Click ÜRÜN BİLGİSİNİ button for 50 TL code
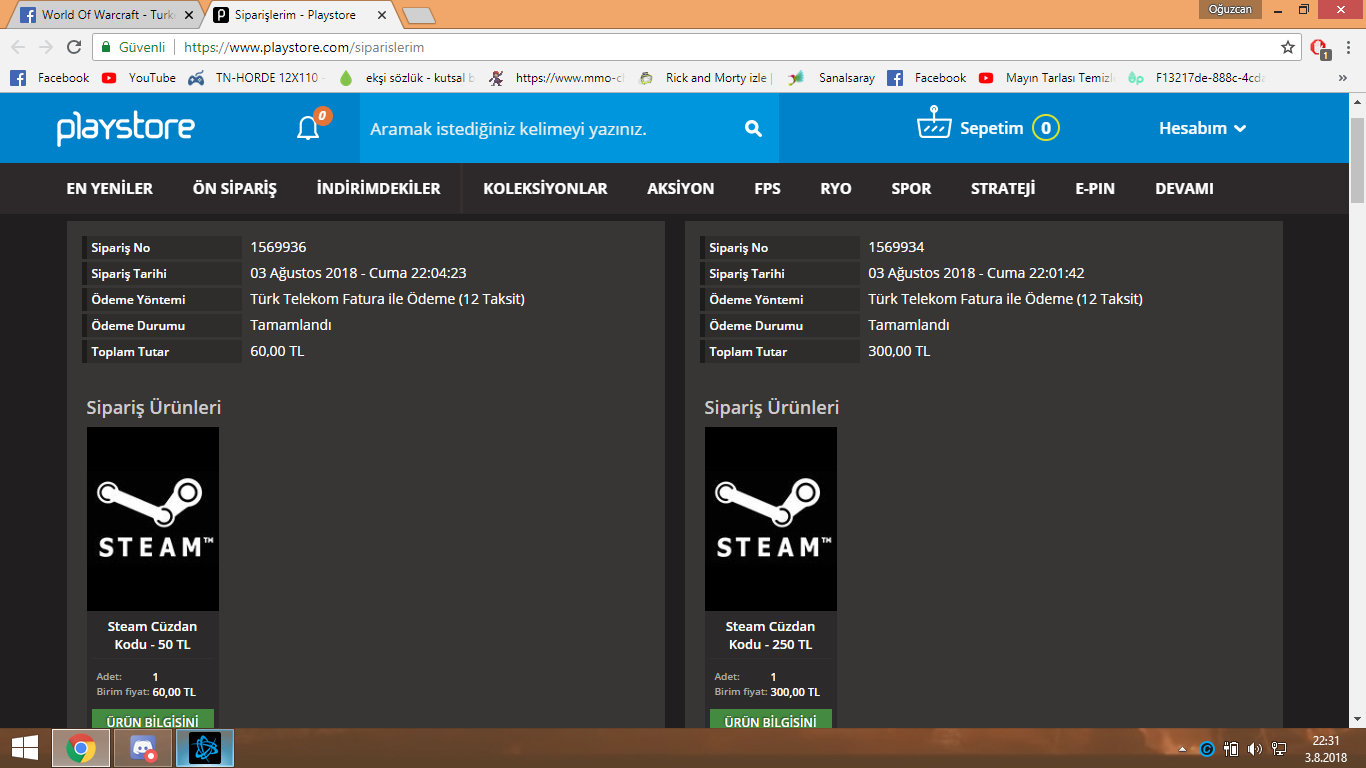The height and width of the screenshot is (768, 1366). click(153, 720)
